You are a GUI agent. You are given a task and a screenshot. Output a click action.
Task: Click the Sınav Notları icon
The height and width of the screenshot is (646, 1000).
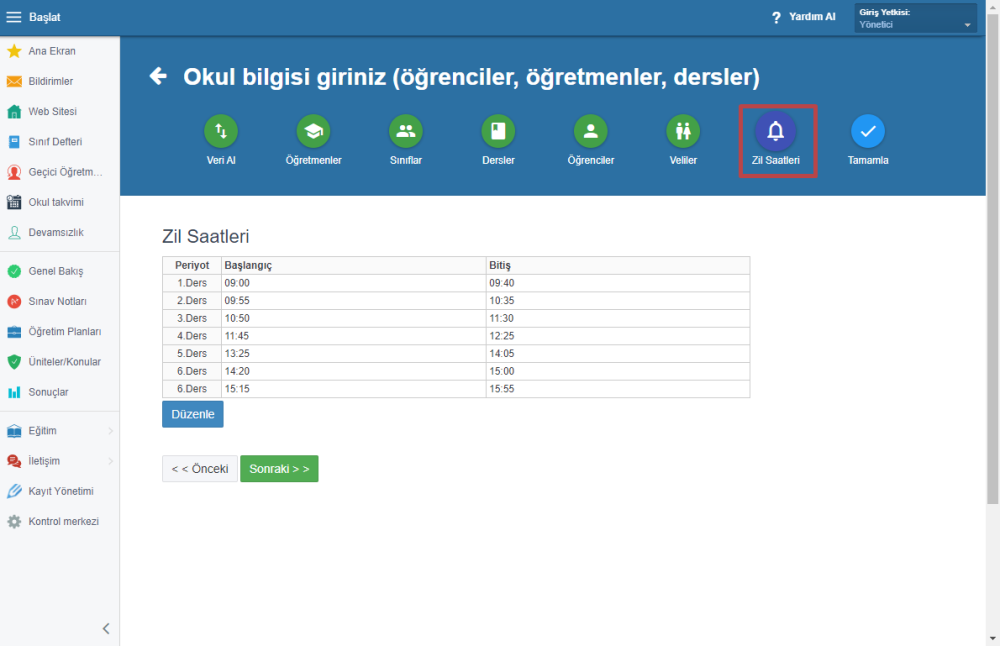[14, 301]
